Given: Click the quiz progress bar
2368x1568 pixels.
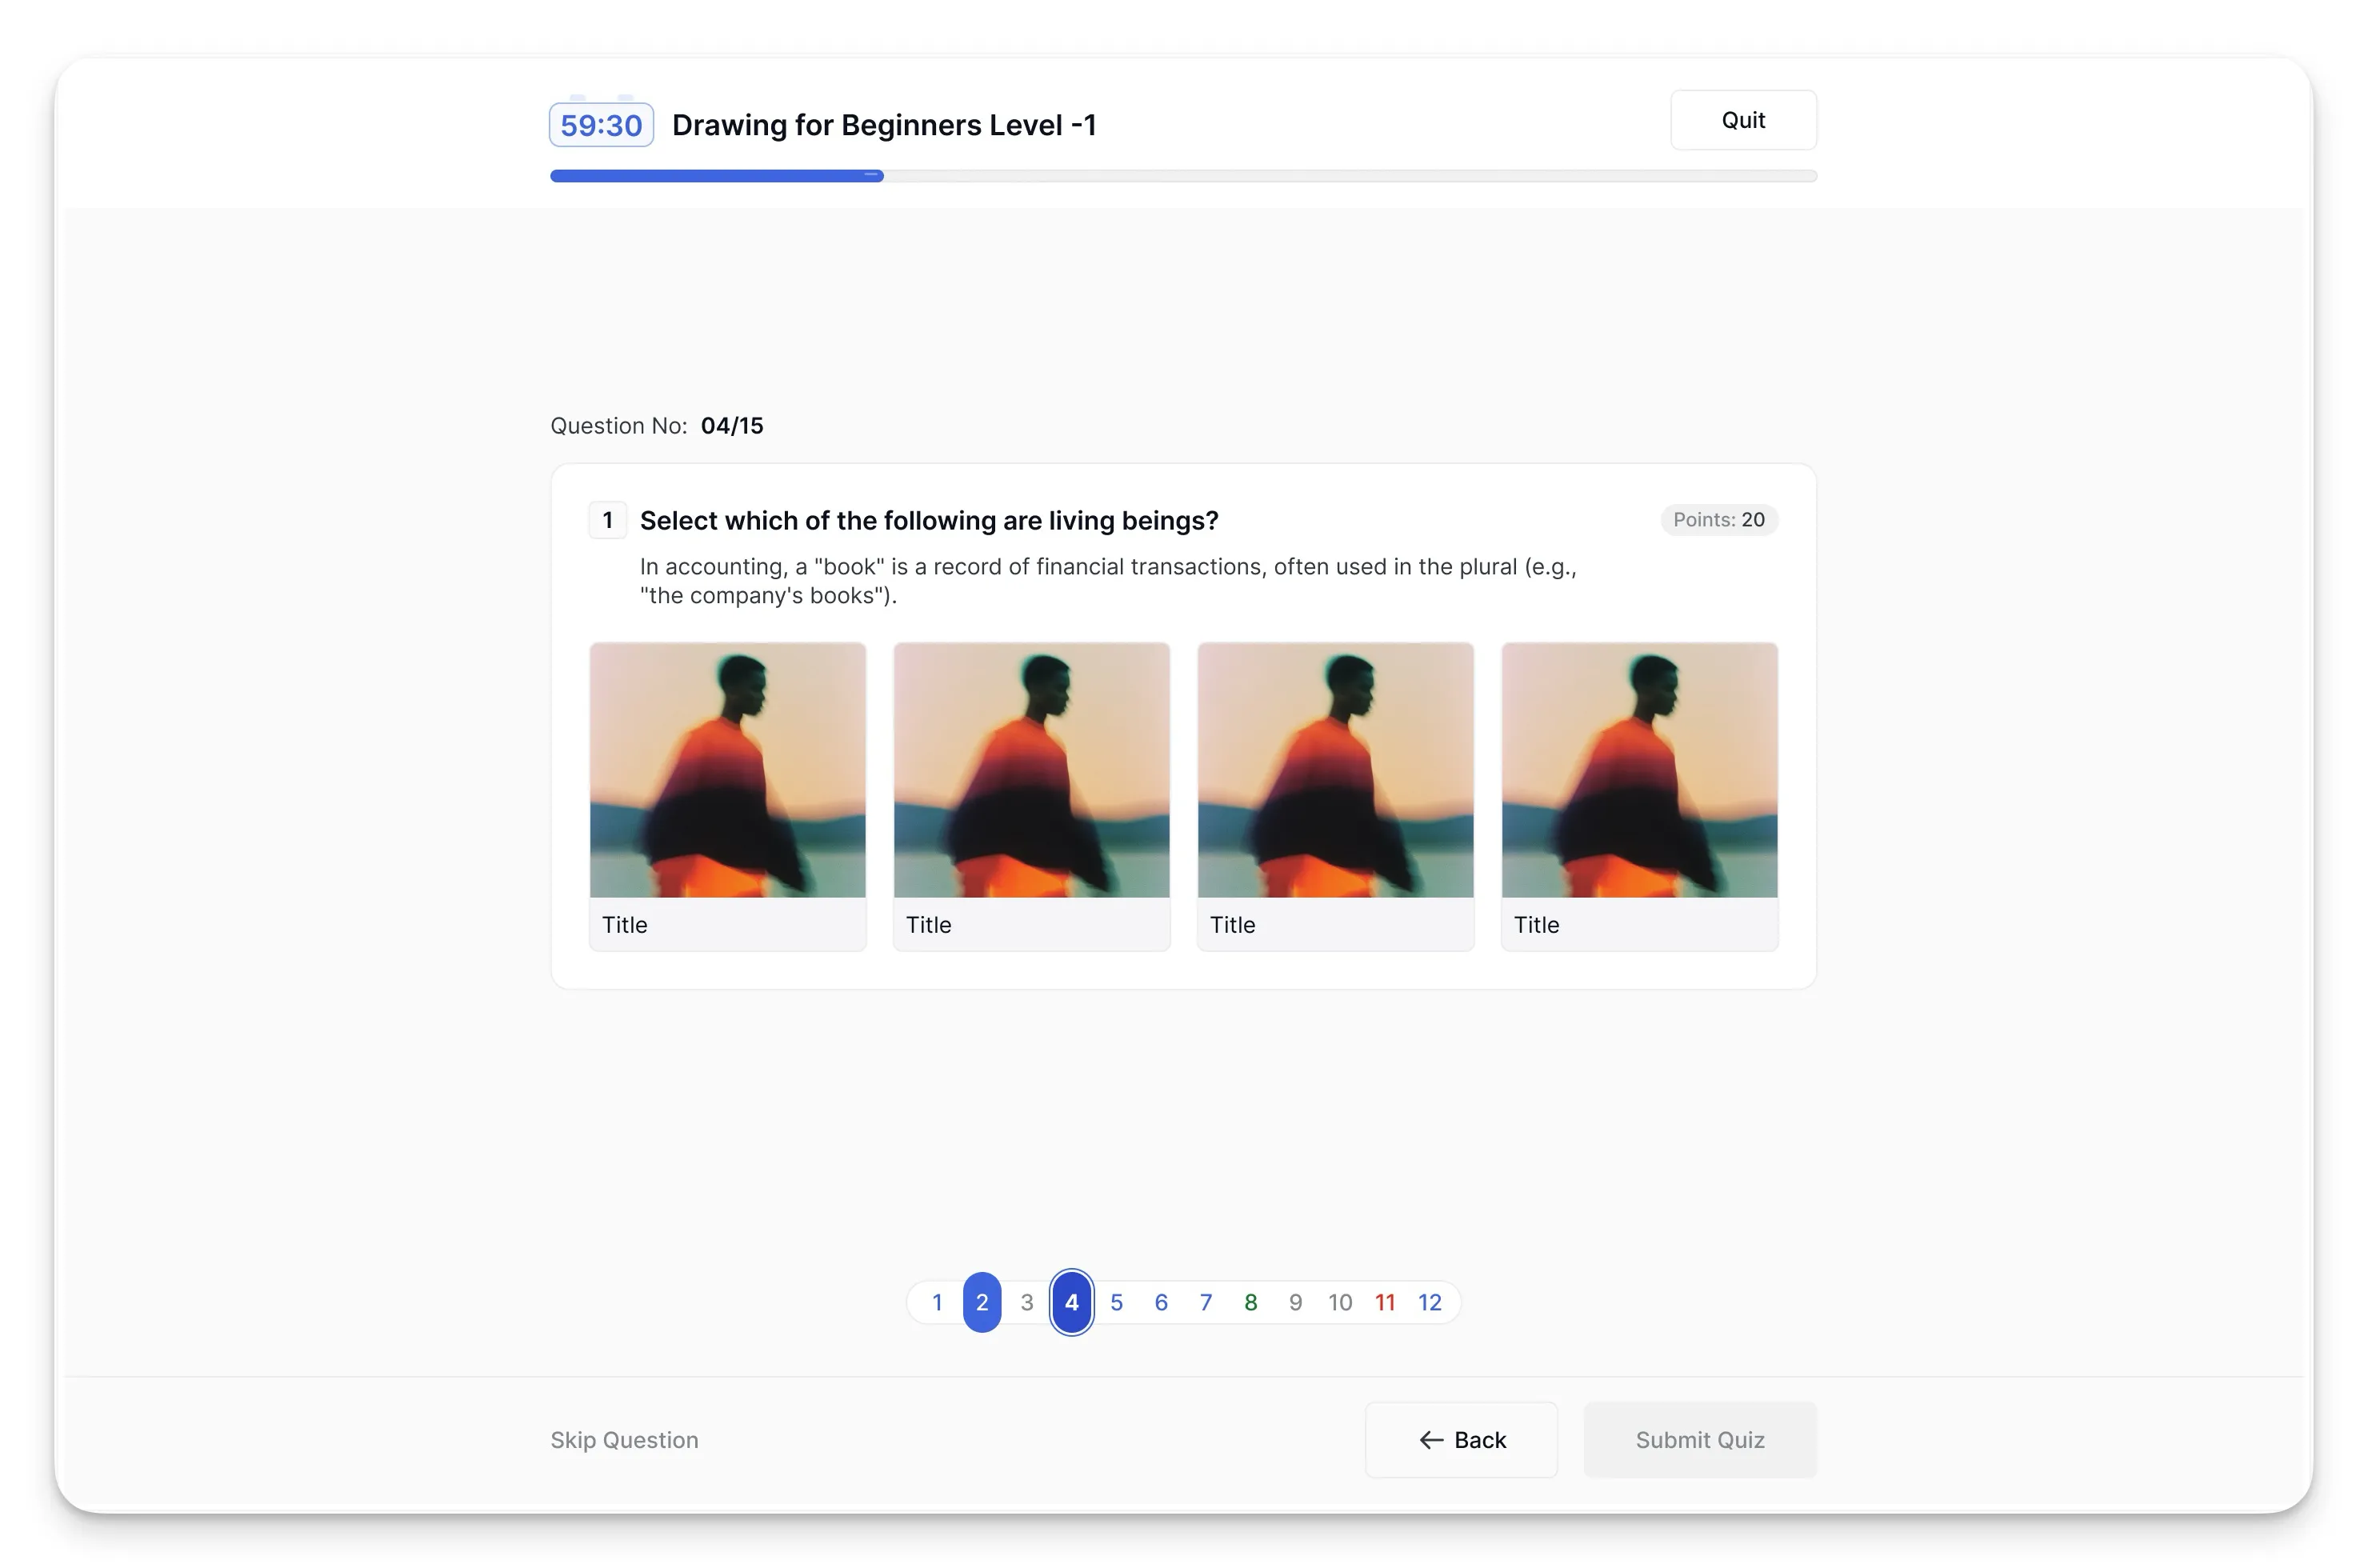Looking at the screenshot, I should click(x=1183, y=176).
